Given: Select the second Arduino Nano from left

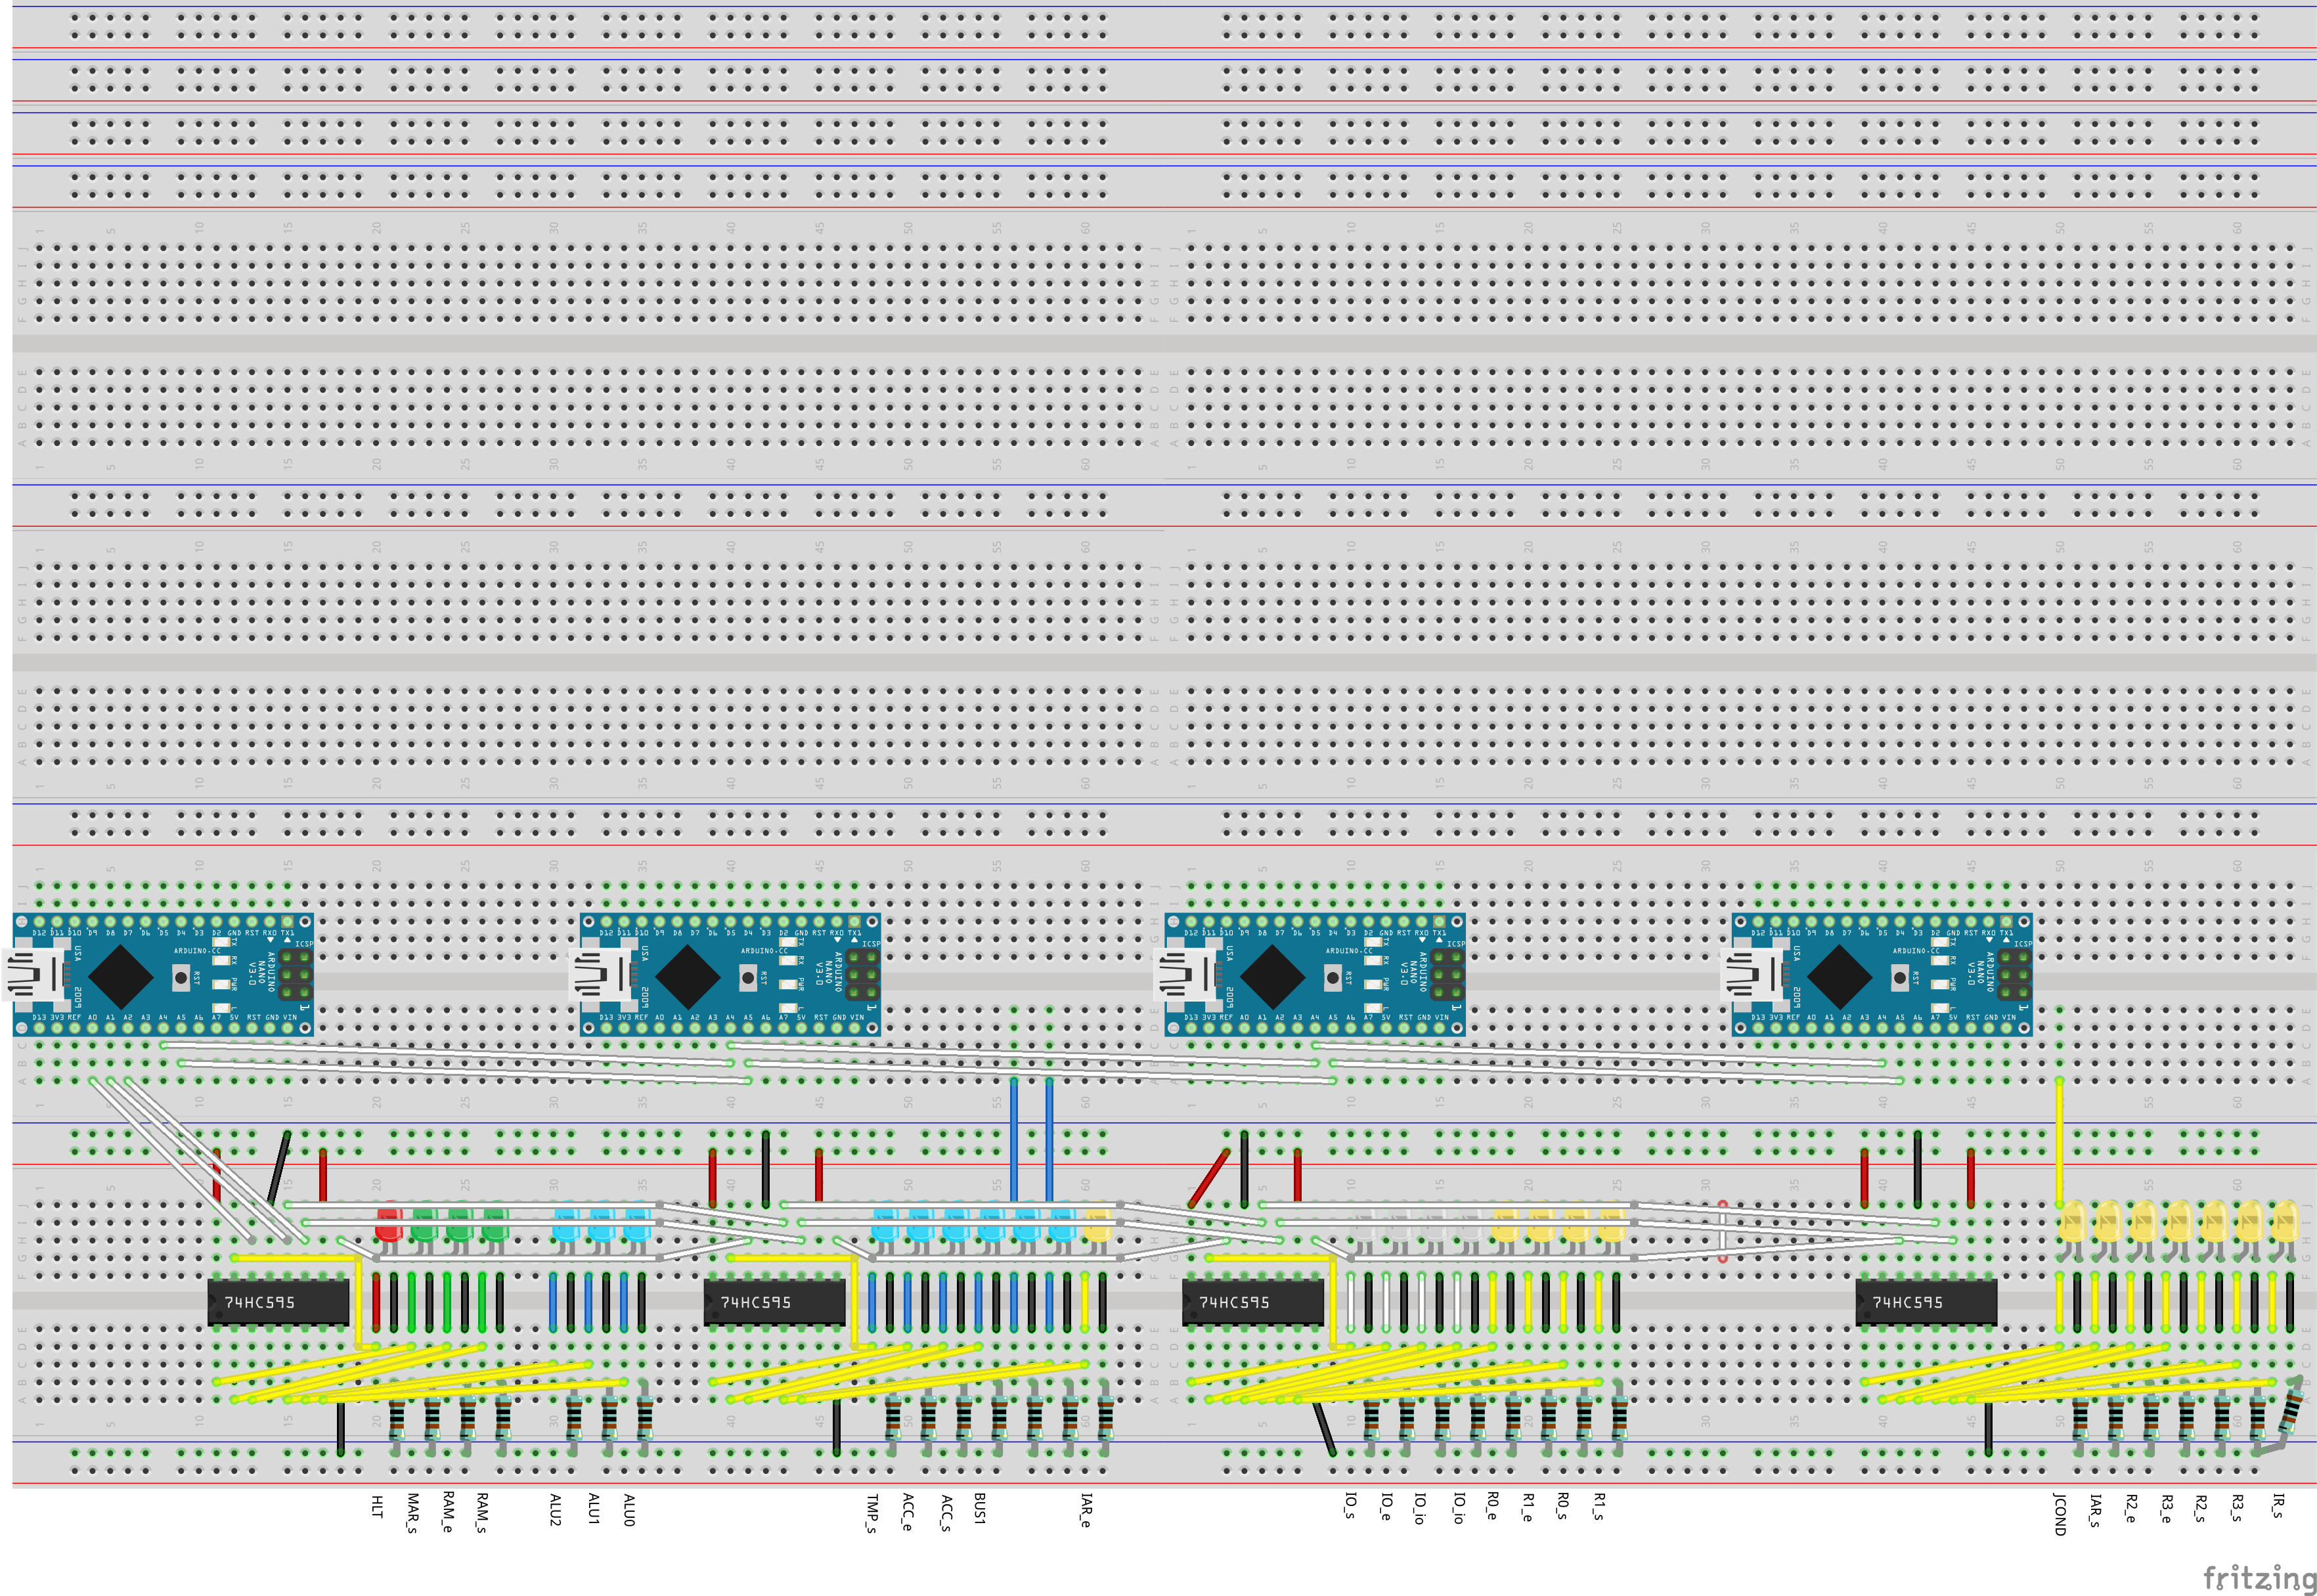Looking at the screenshot, I should click(x=730, y=974).
